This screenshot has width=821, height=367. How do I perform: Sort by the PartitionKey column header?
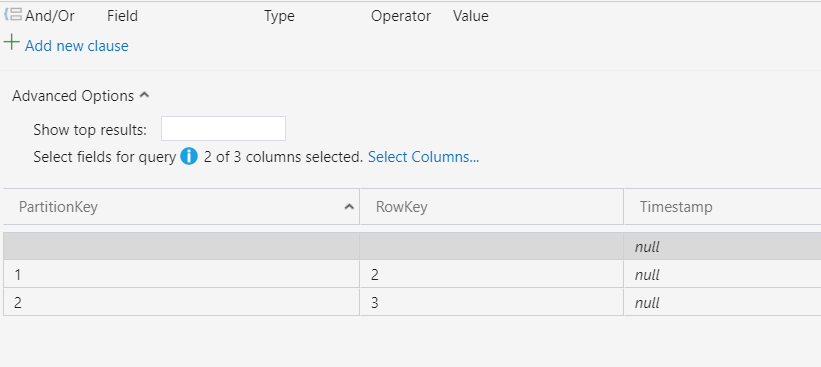181,207
